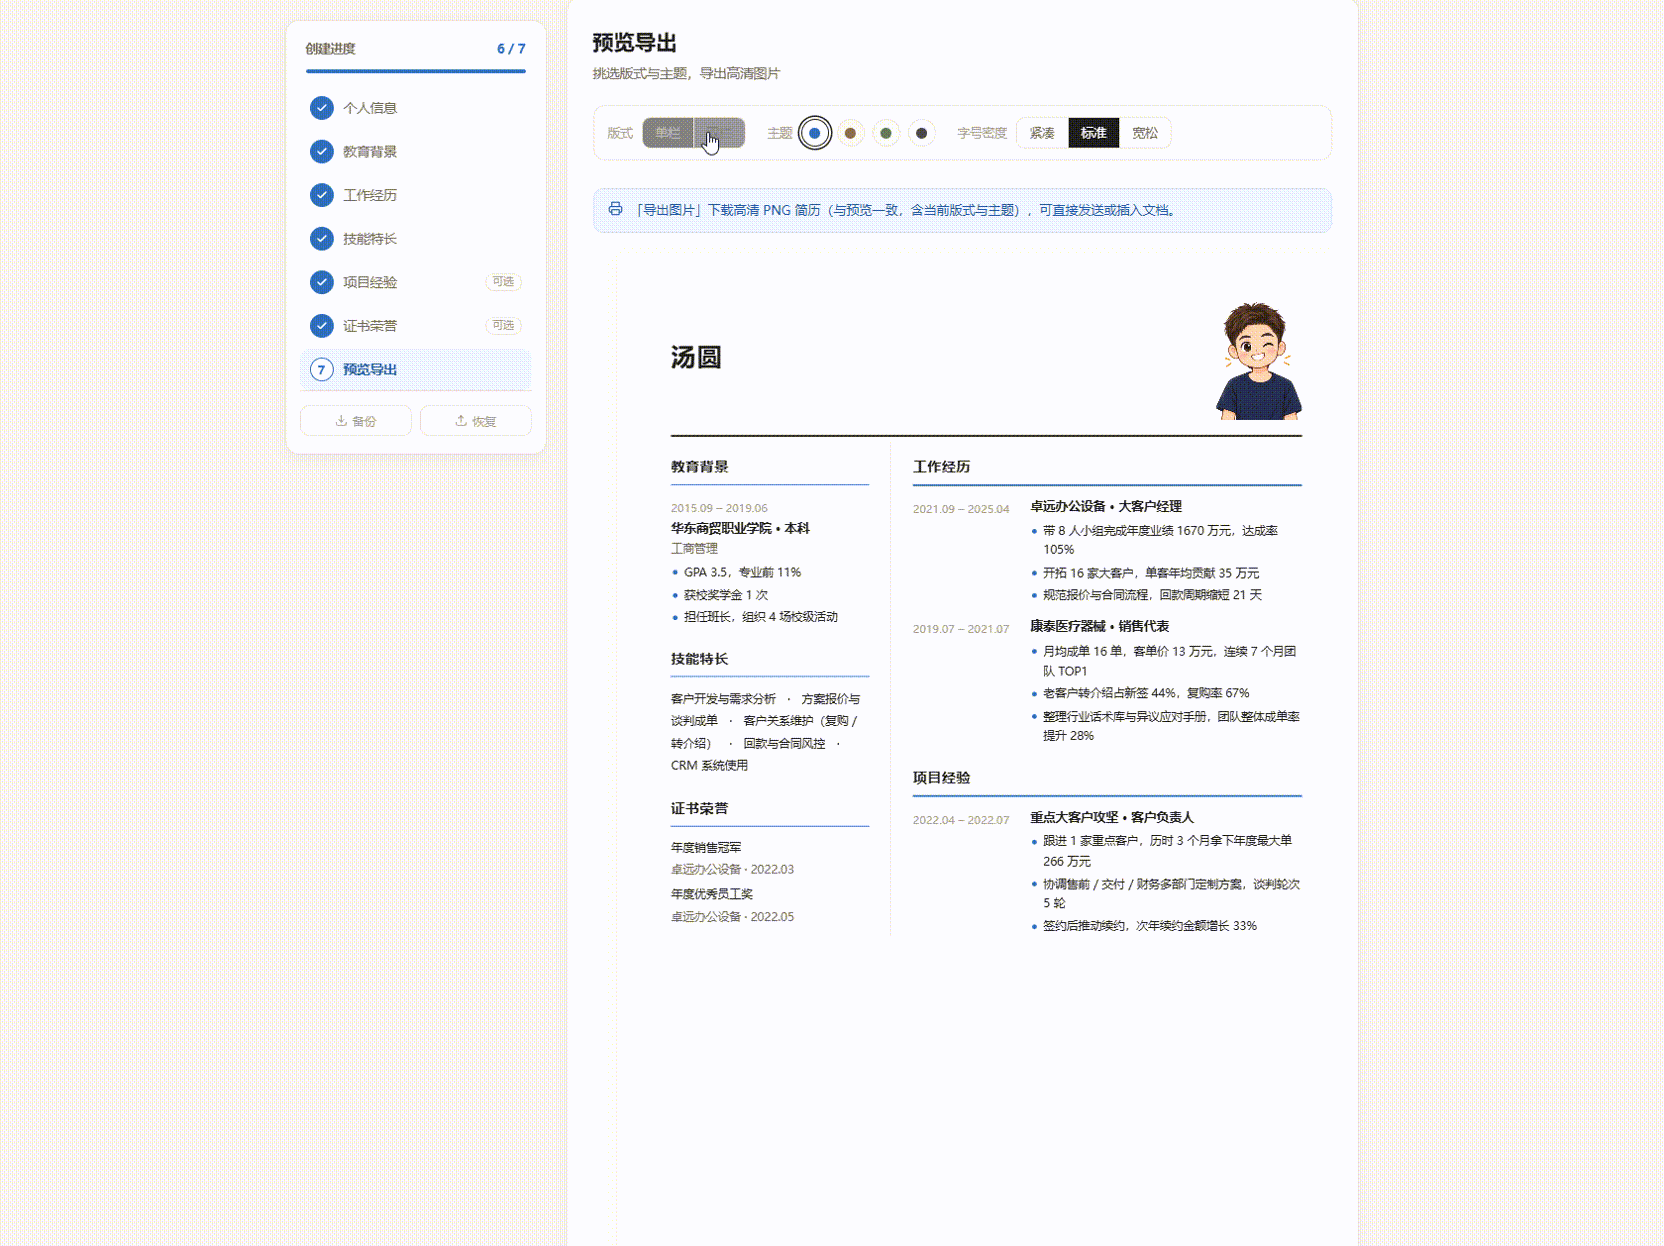Click the checkmark icon beside 教育背景
Image resolution: width=1664 pixels, height=1246 pixels.
321,151
